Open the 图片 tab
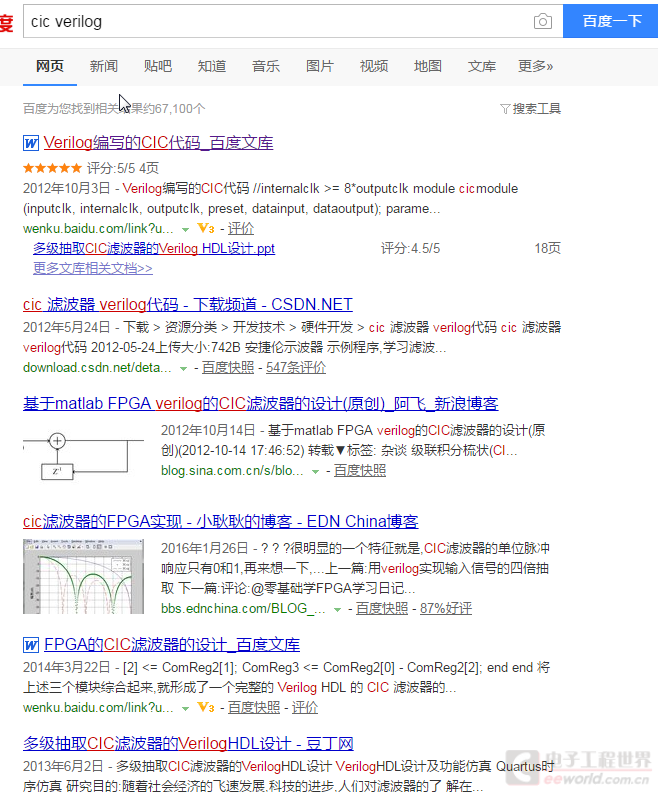This screenshot has height=792, width=658. coord(320,66)
